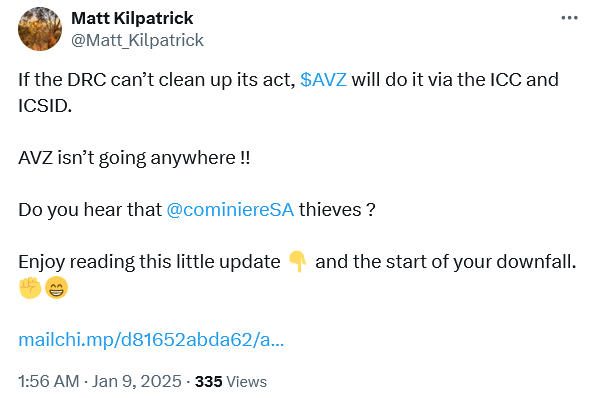The height and width of the screenshot is (398, 598).
Task: Click the raised fist emoji
Action: coord(30,287)
